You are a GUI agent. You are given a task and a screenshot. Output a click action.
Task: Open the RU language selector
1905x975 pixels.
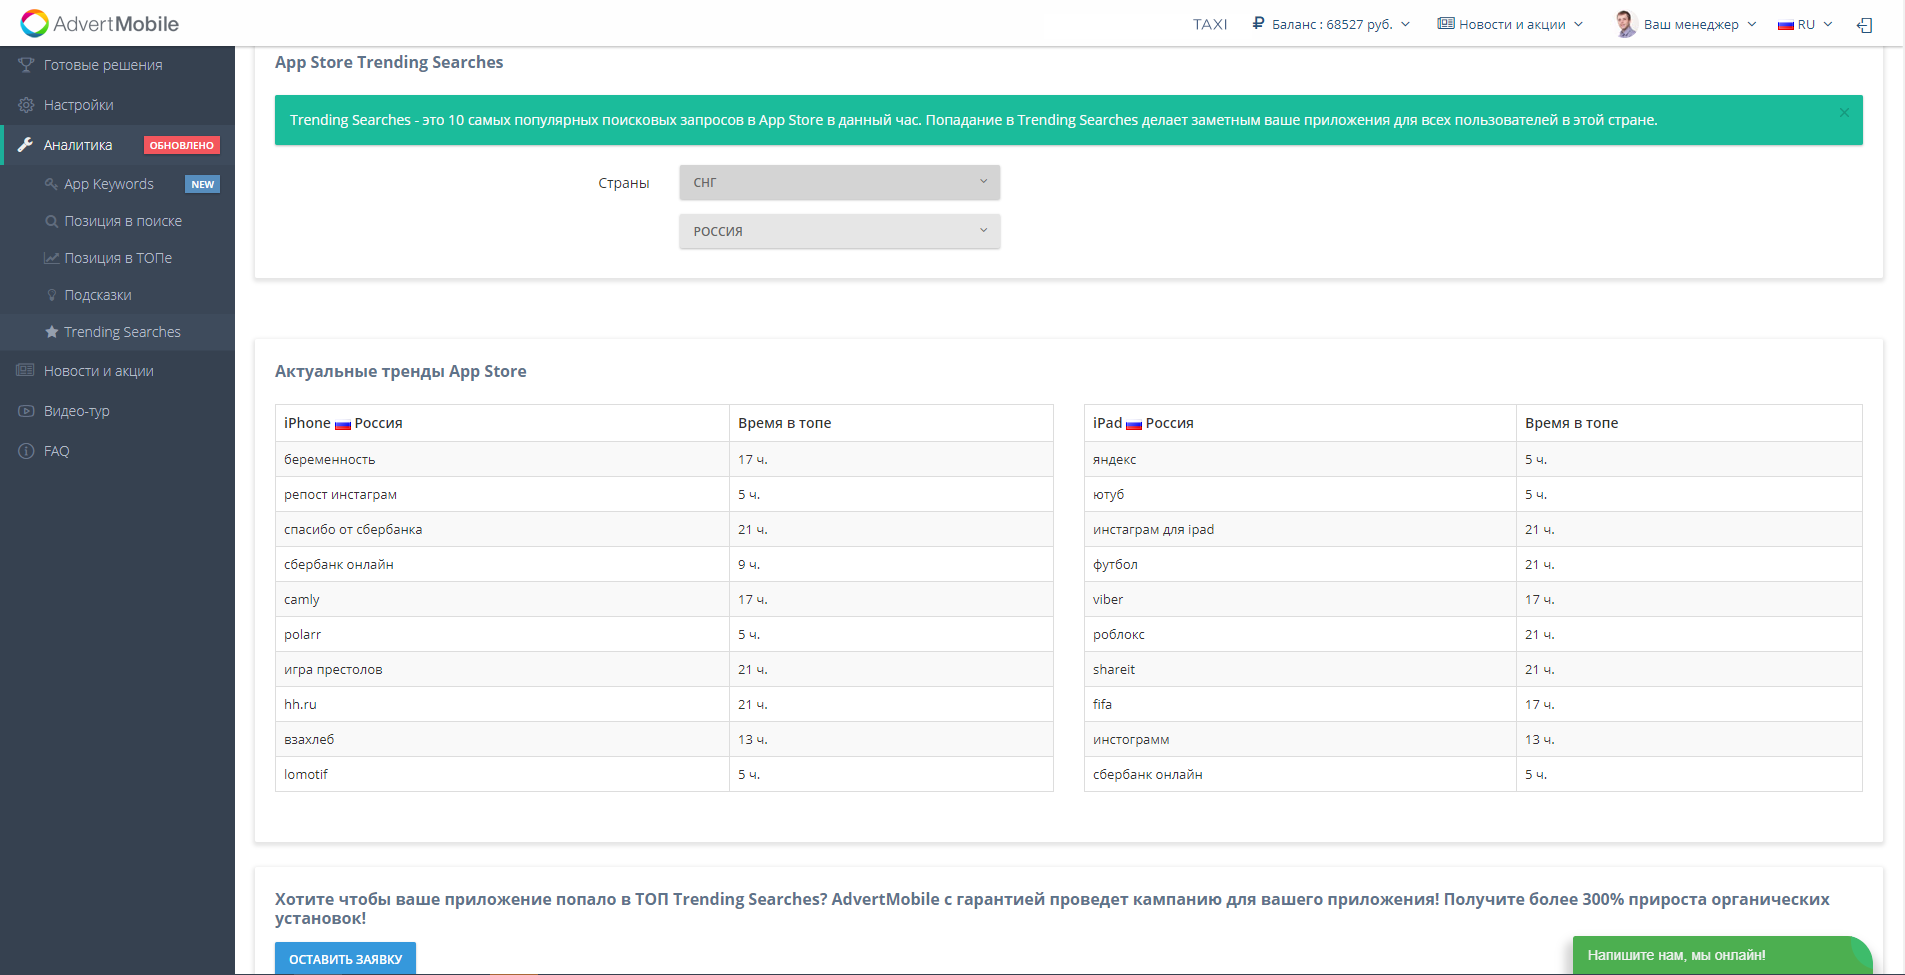[1805, 24]
